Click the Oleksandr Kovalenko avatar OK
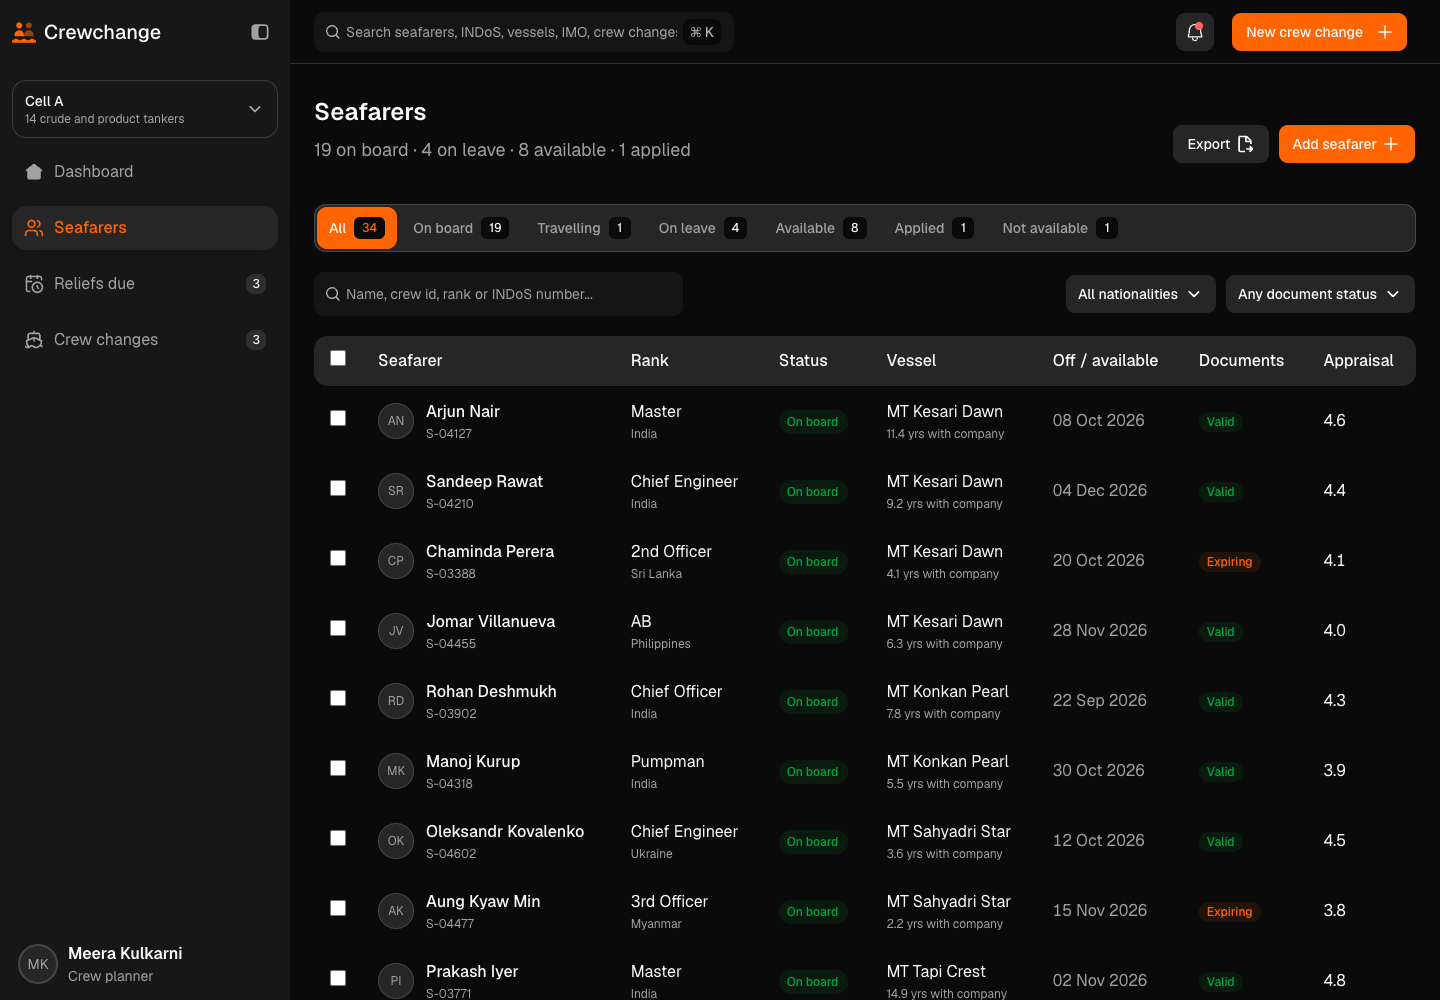 pos(396,841)
